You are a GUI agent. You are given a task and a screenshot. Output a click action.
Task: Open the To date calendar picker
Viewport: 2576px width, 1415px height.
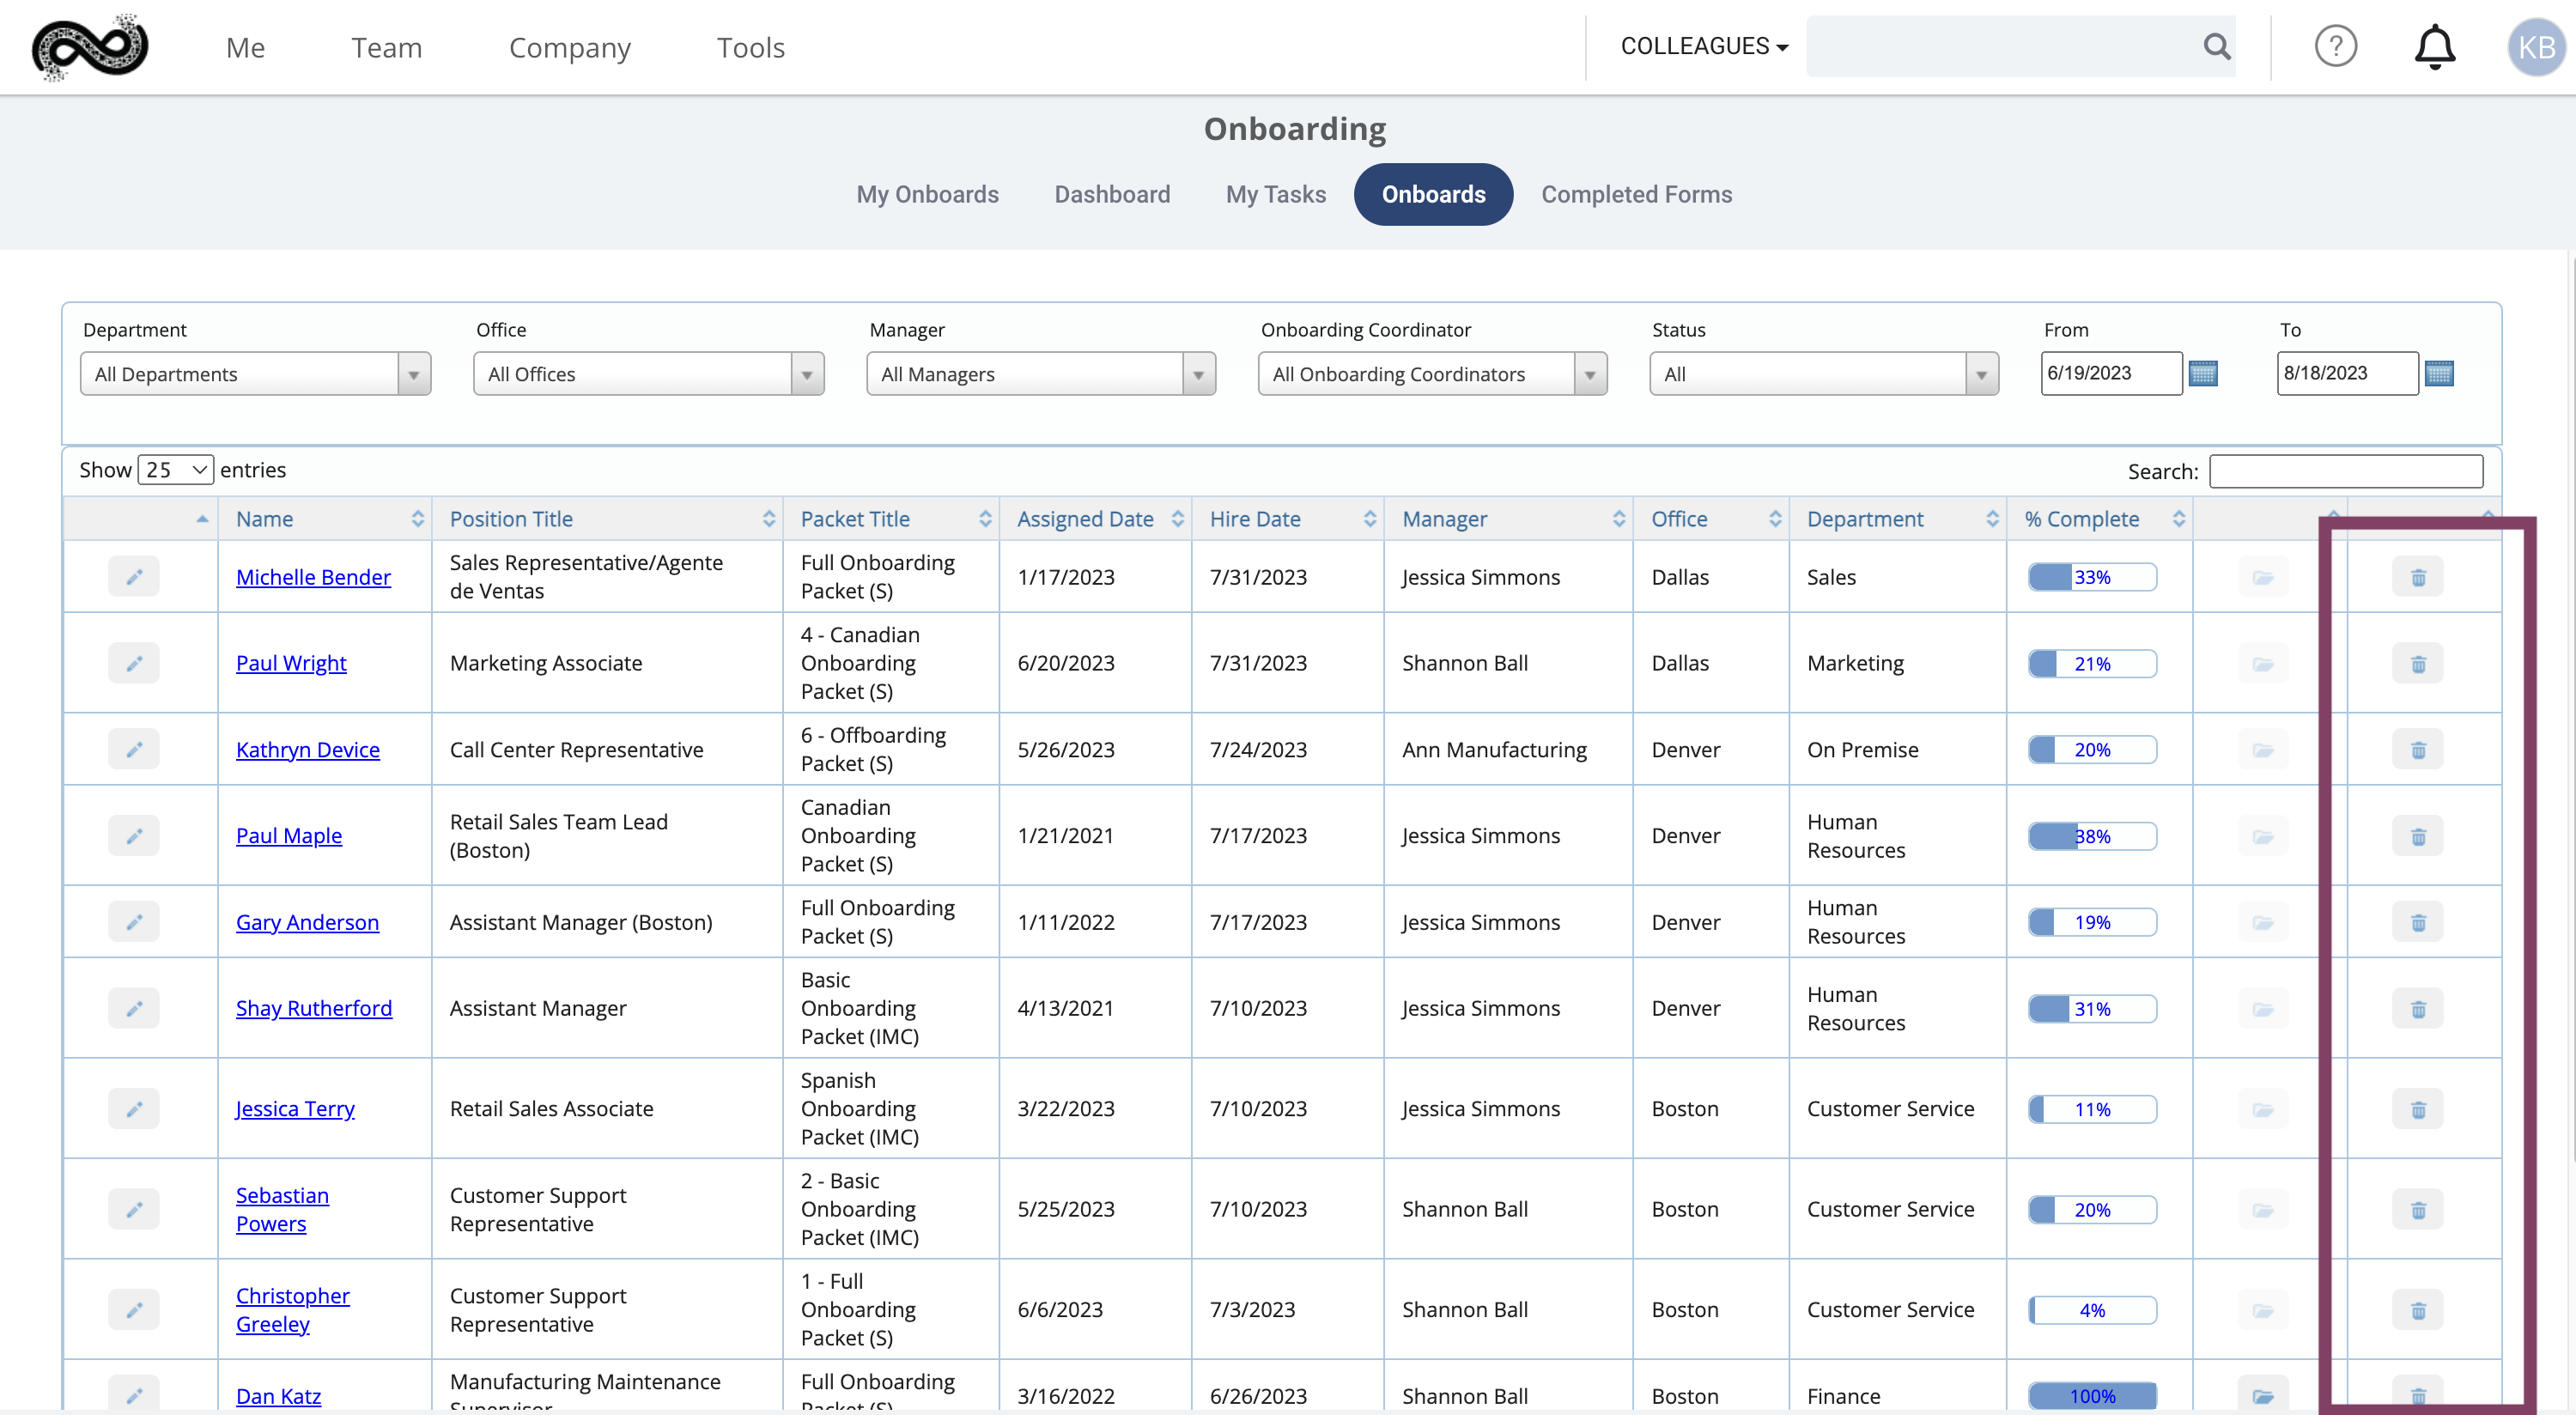2439,373
